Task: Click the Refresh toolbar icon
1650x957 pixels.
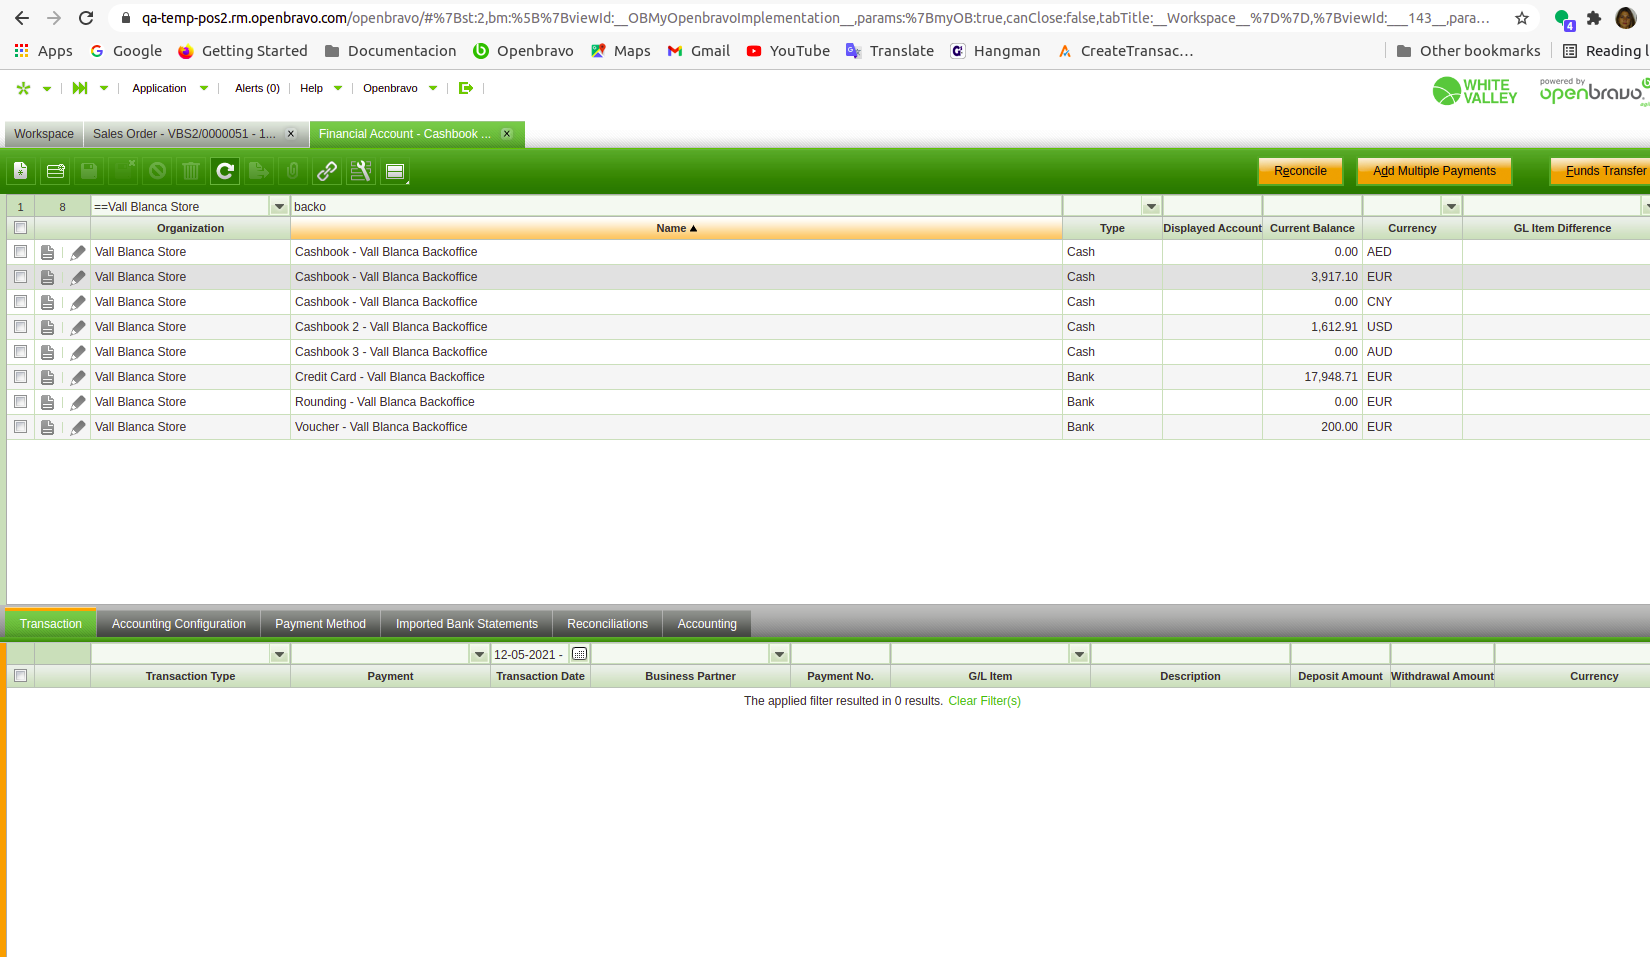Action: pyautogui.click(x=225, y=171)
